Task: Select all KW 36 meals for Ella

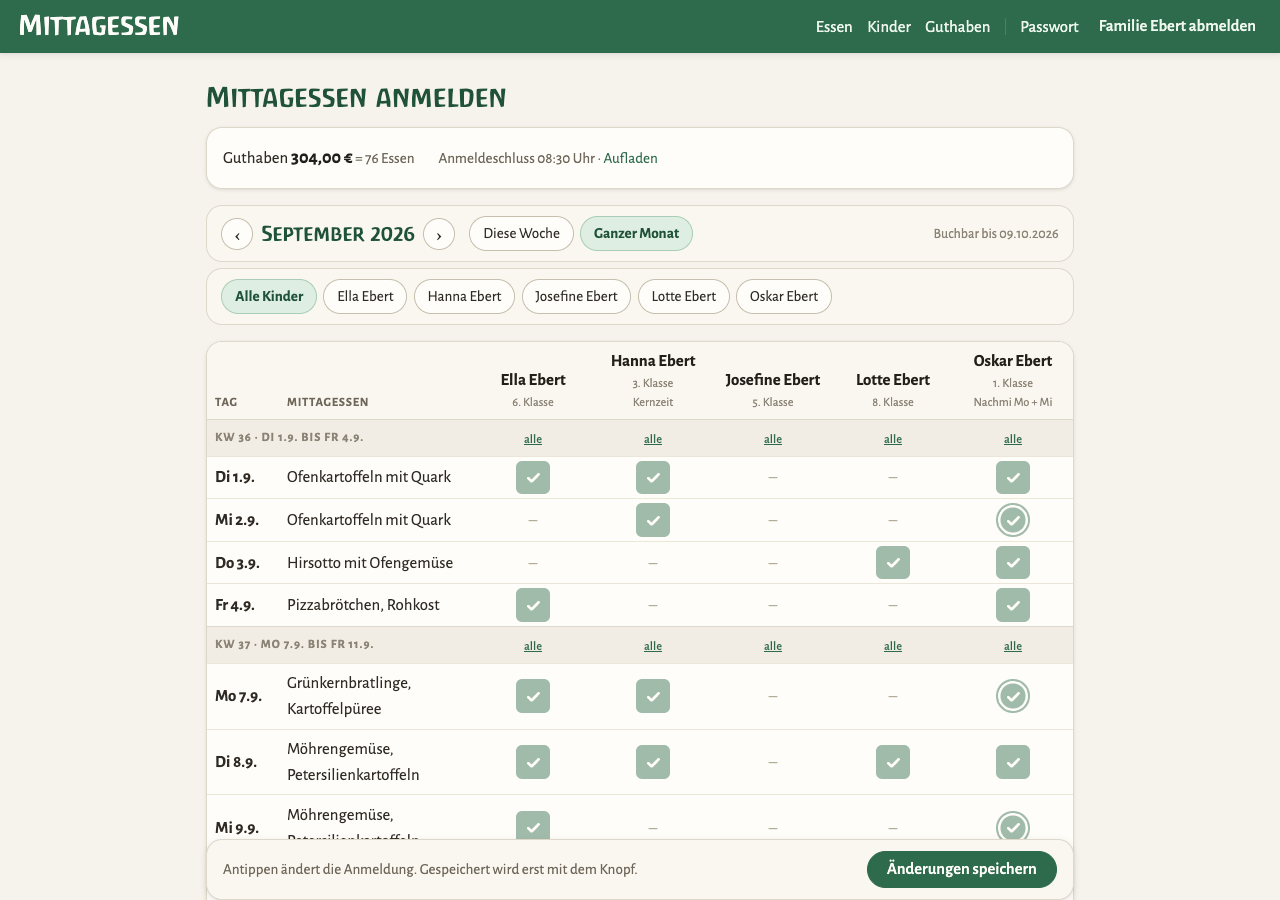Action: (x=533, y=439)
